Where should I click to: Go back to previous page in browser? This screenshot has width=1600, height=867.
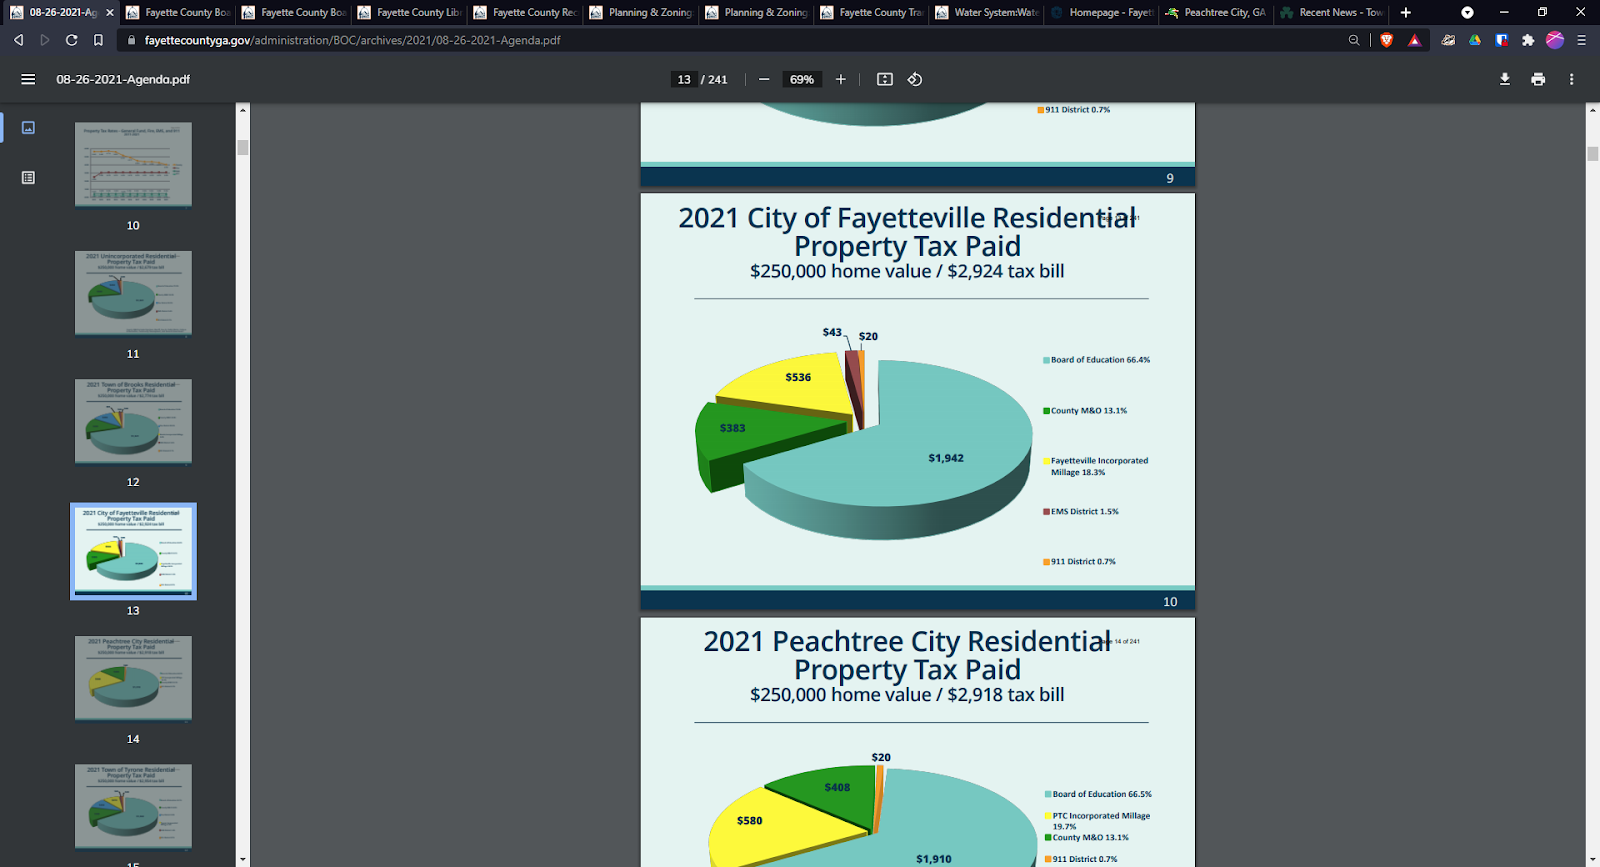point(18,40)
